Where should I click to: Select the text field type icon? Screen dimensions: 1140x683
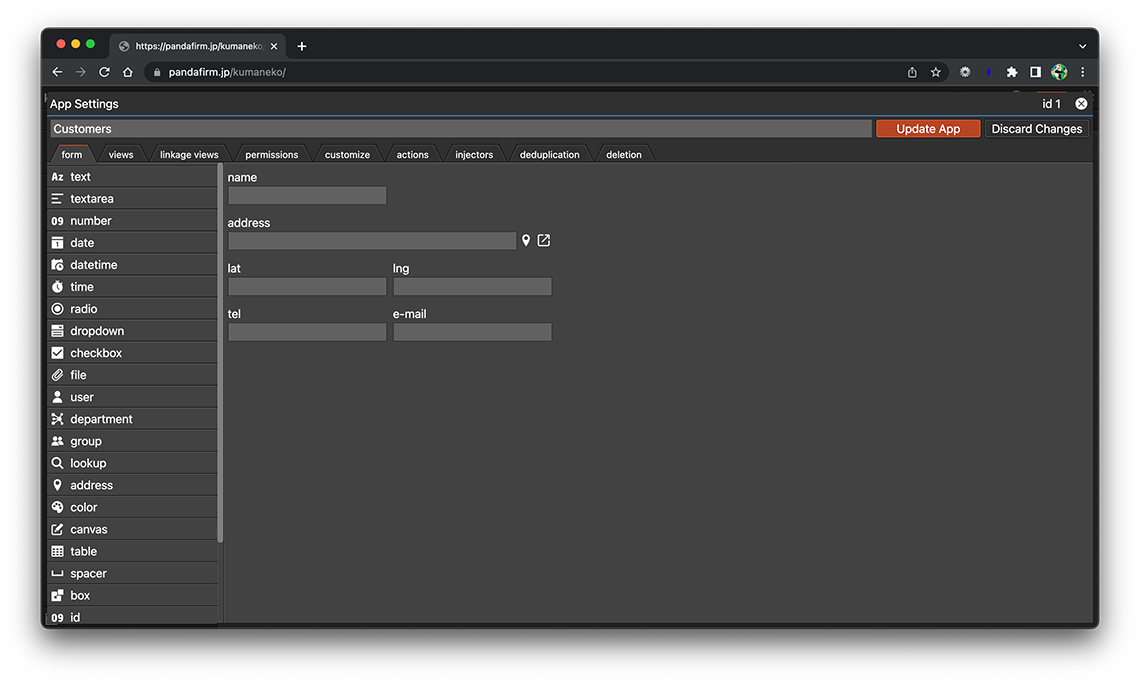57,177
